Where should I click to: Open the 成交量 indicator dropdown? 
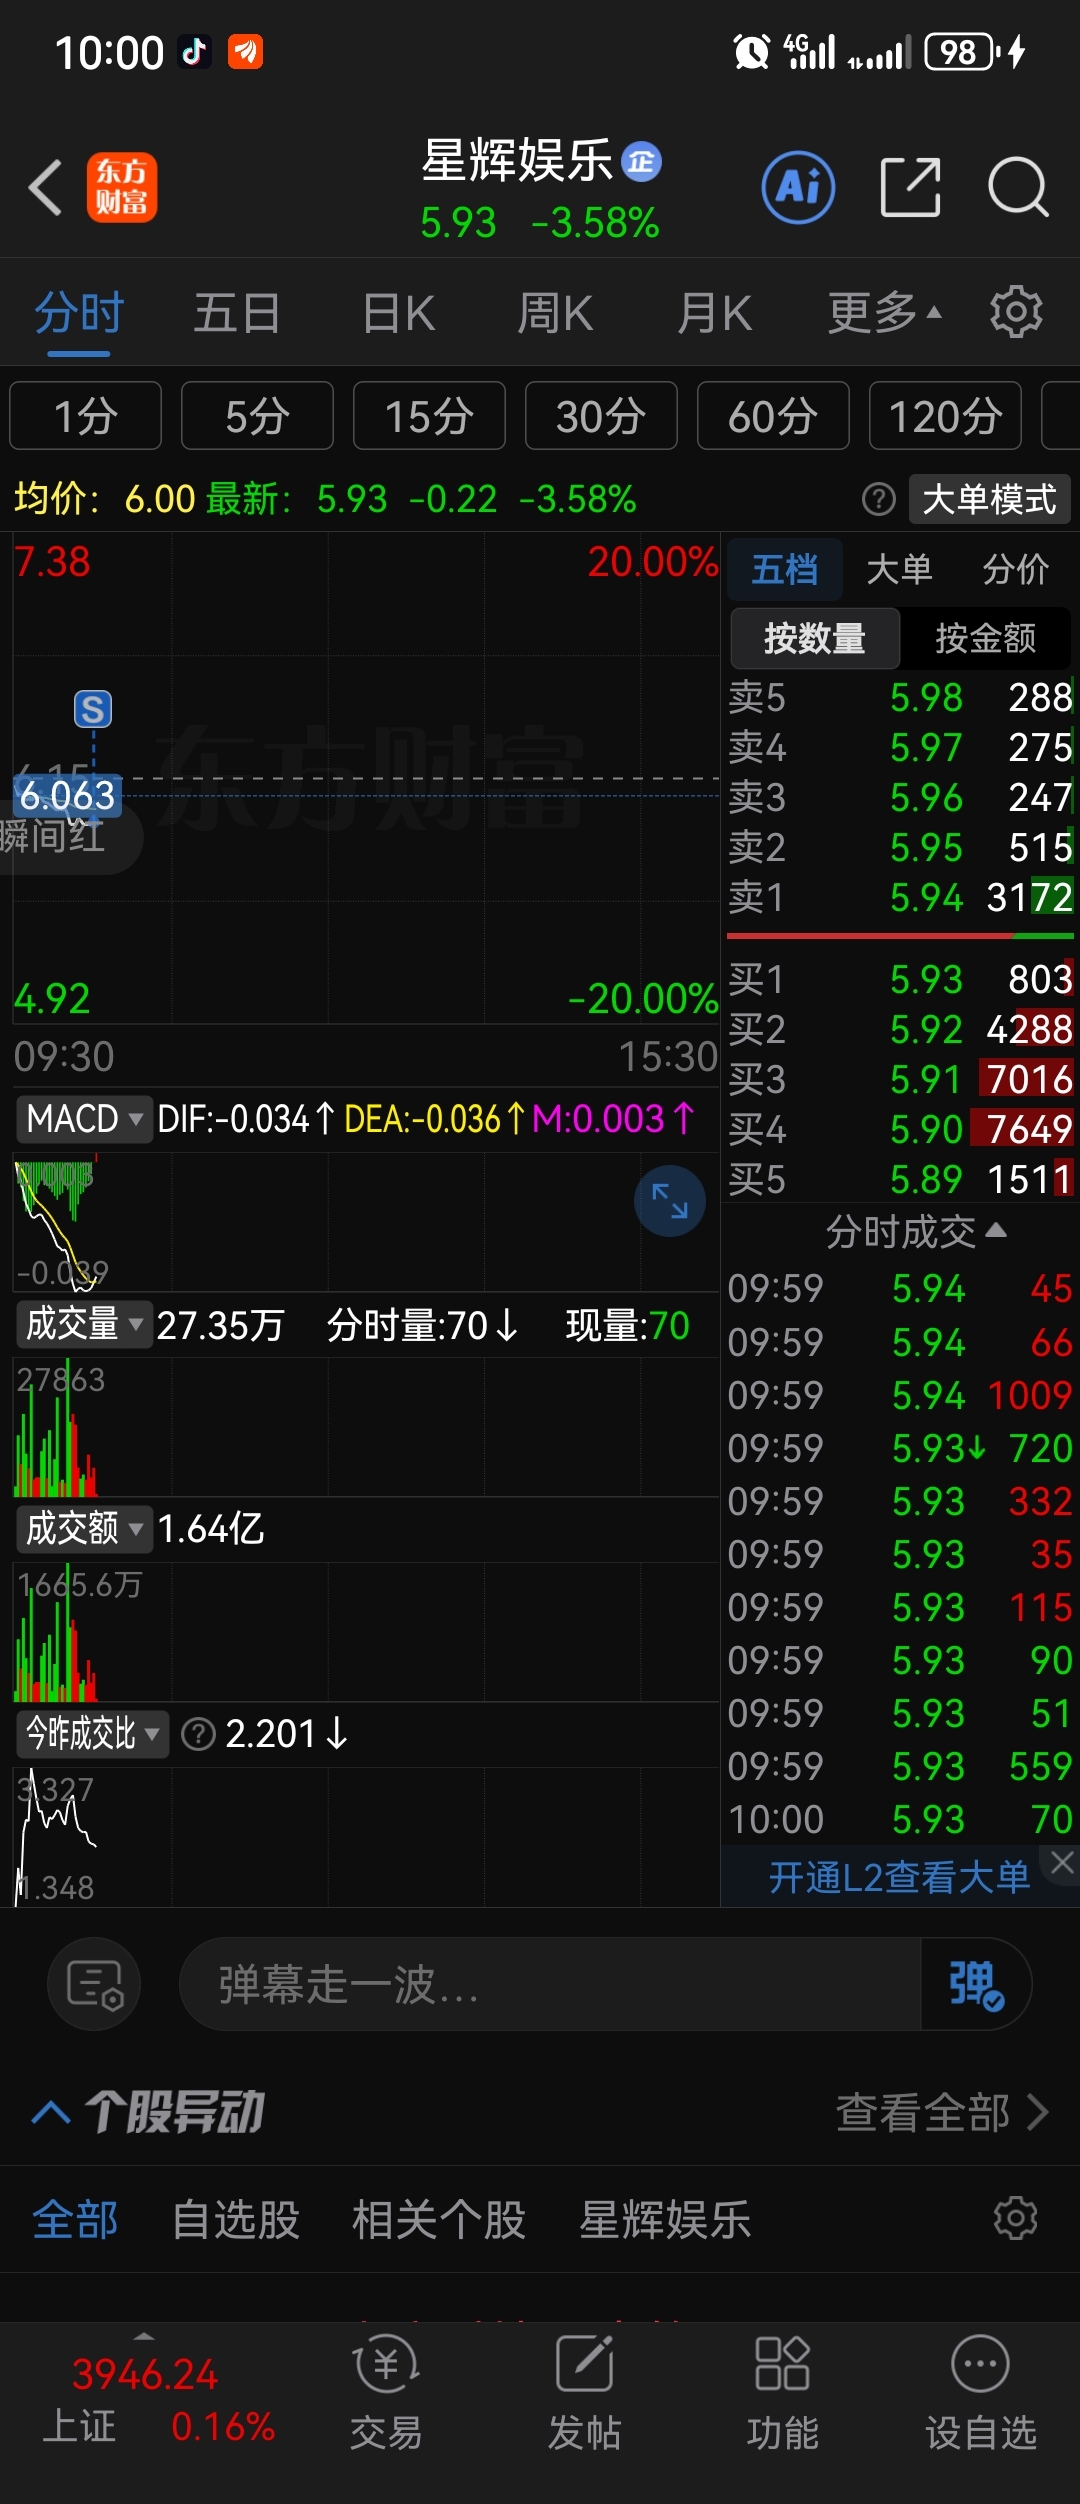tap(84, 1323)
